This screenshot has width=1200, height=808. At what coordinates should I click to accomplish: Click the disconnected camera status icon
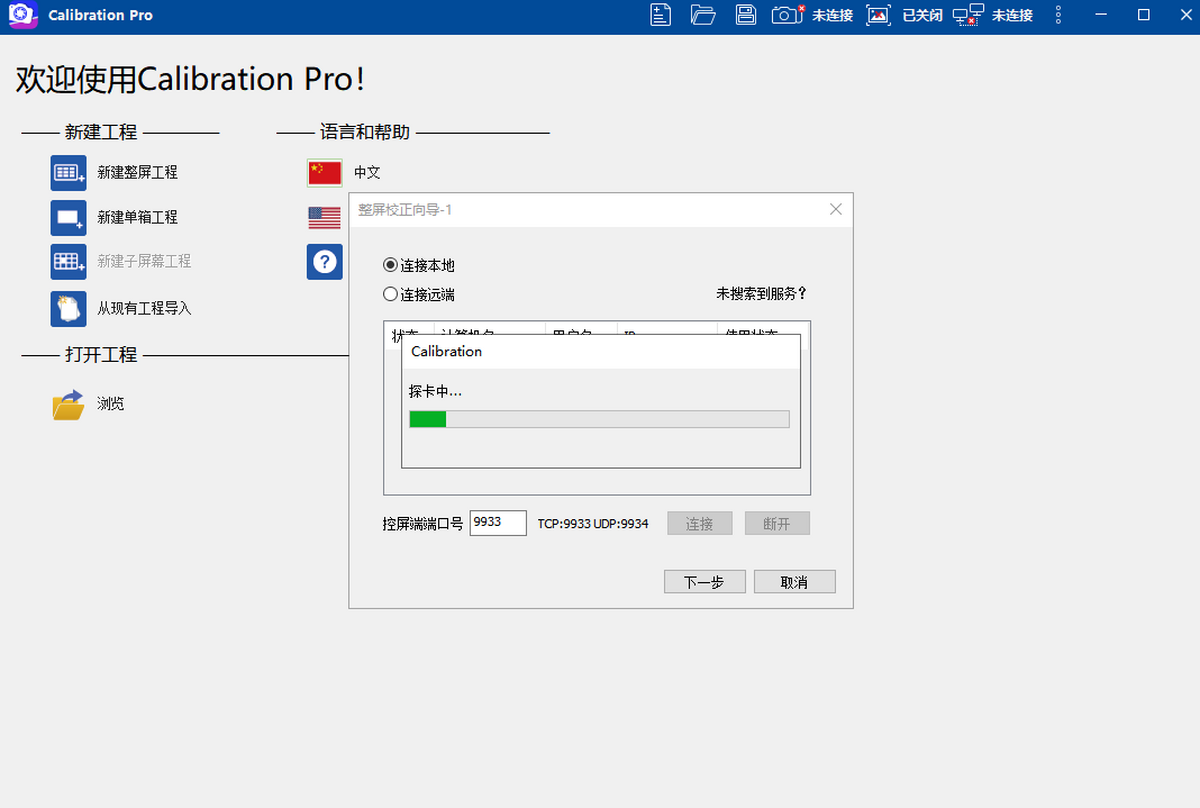(788, 15)
